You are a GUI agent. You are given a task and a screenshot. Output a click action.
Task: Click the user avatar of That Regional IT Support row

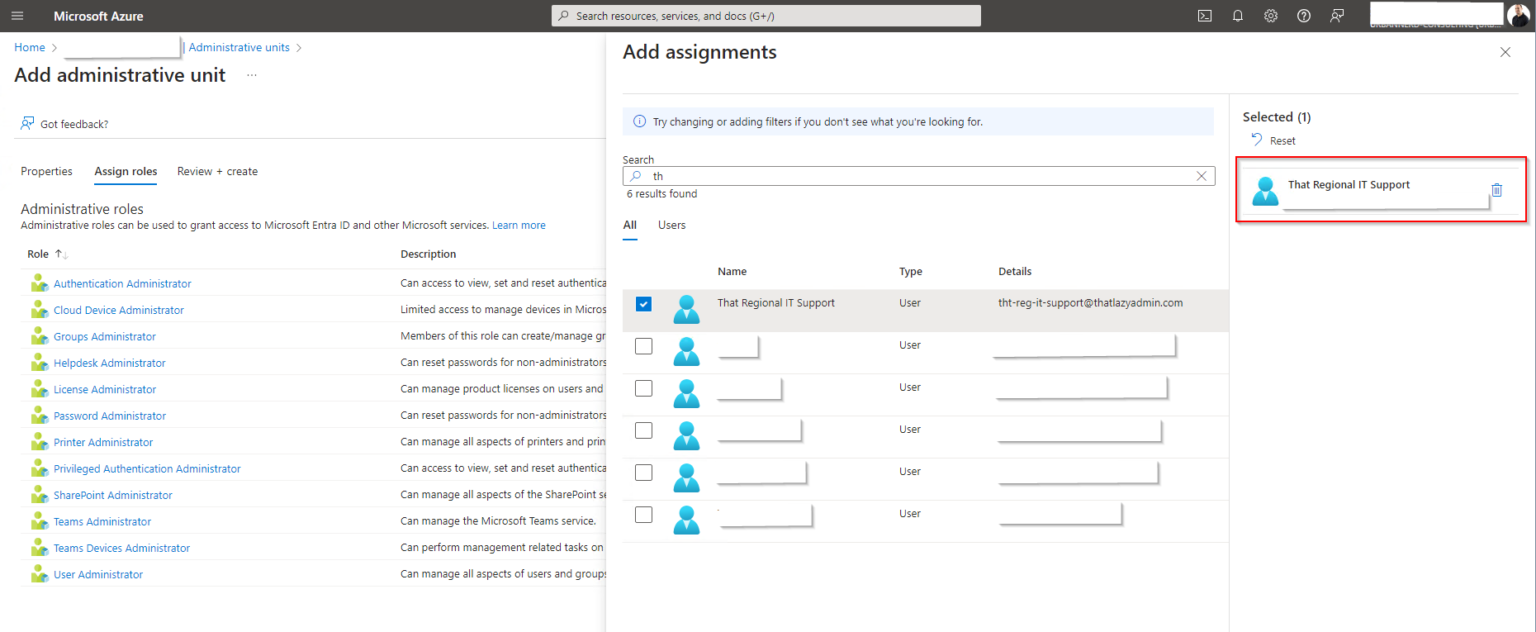(686, 309)
